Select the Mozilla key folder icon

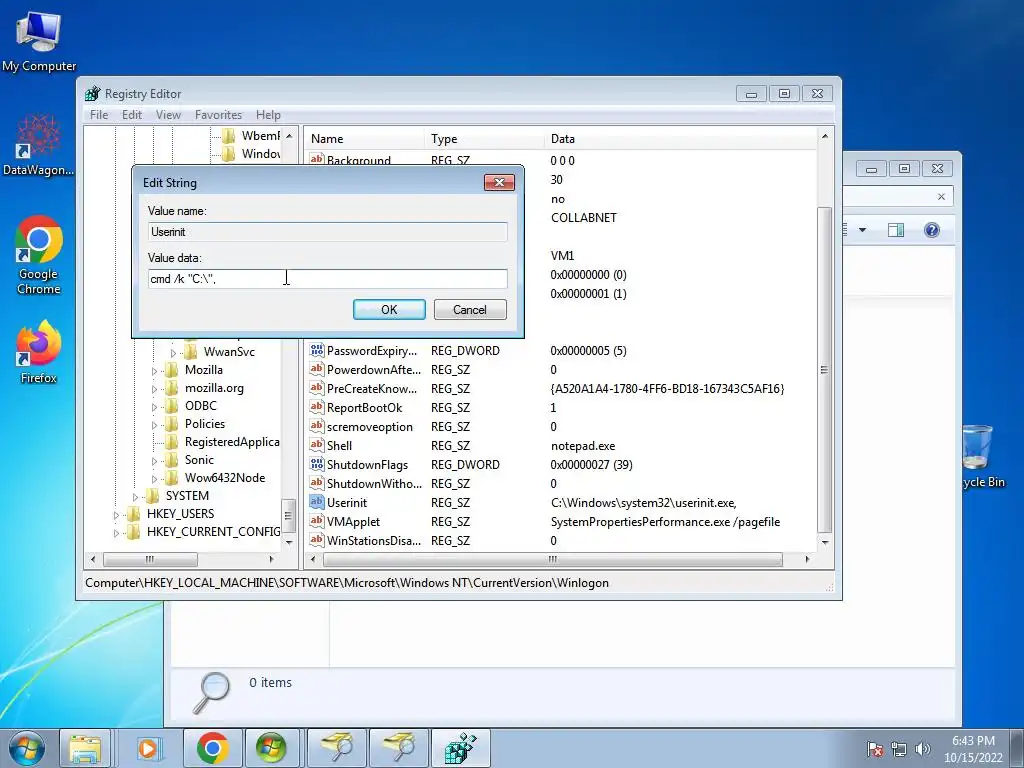172,370
